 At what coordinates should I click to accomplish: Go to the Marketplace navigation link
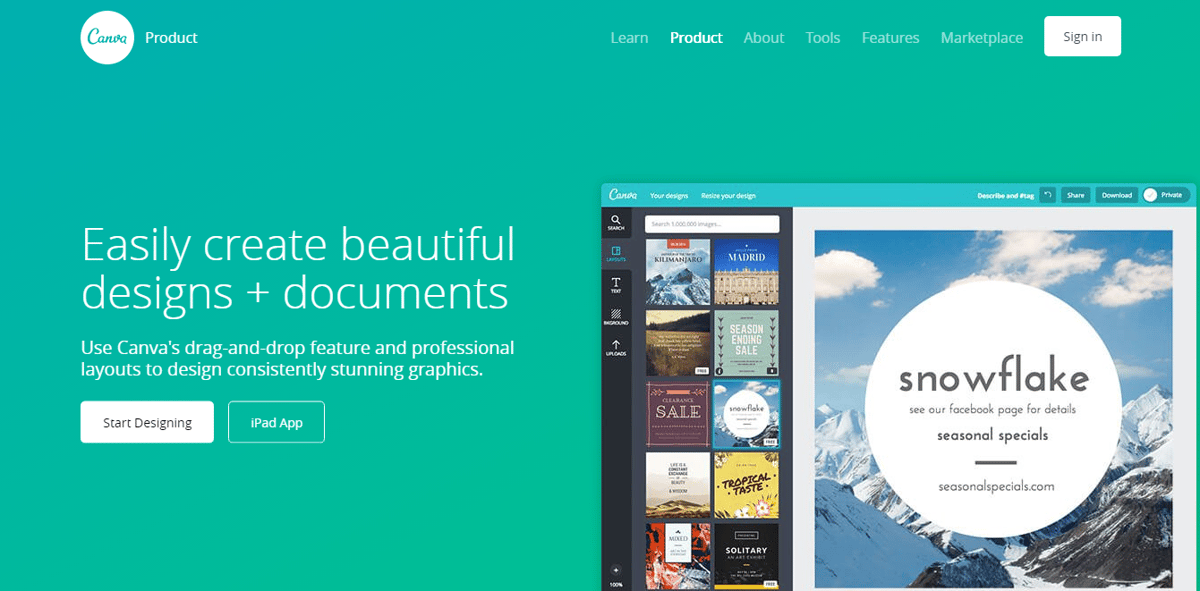[981, 38]
